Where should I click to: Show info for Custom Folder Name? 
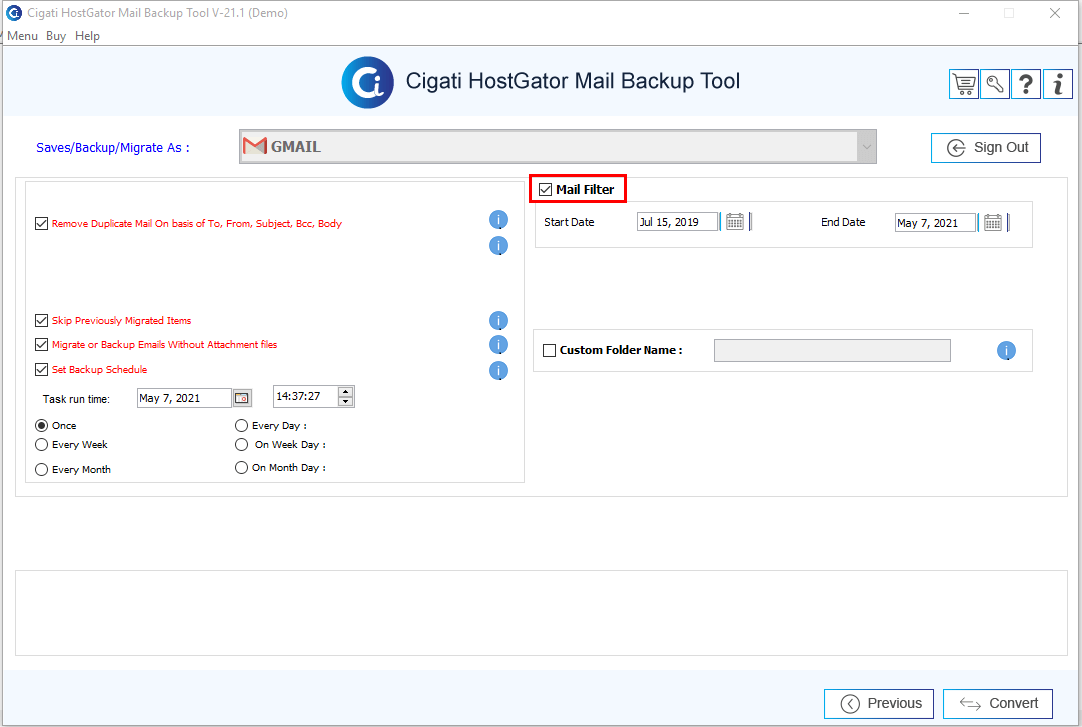pos(1006,351)
